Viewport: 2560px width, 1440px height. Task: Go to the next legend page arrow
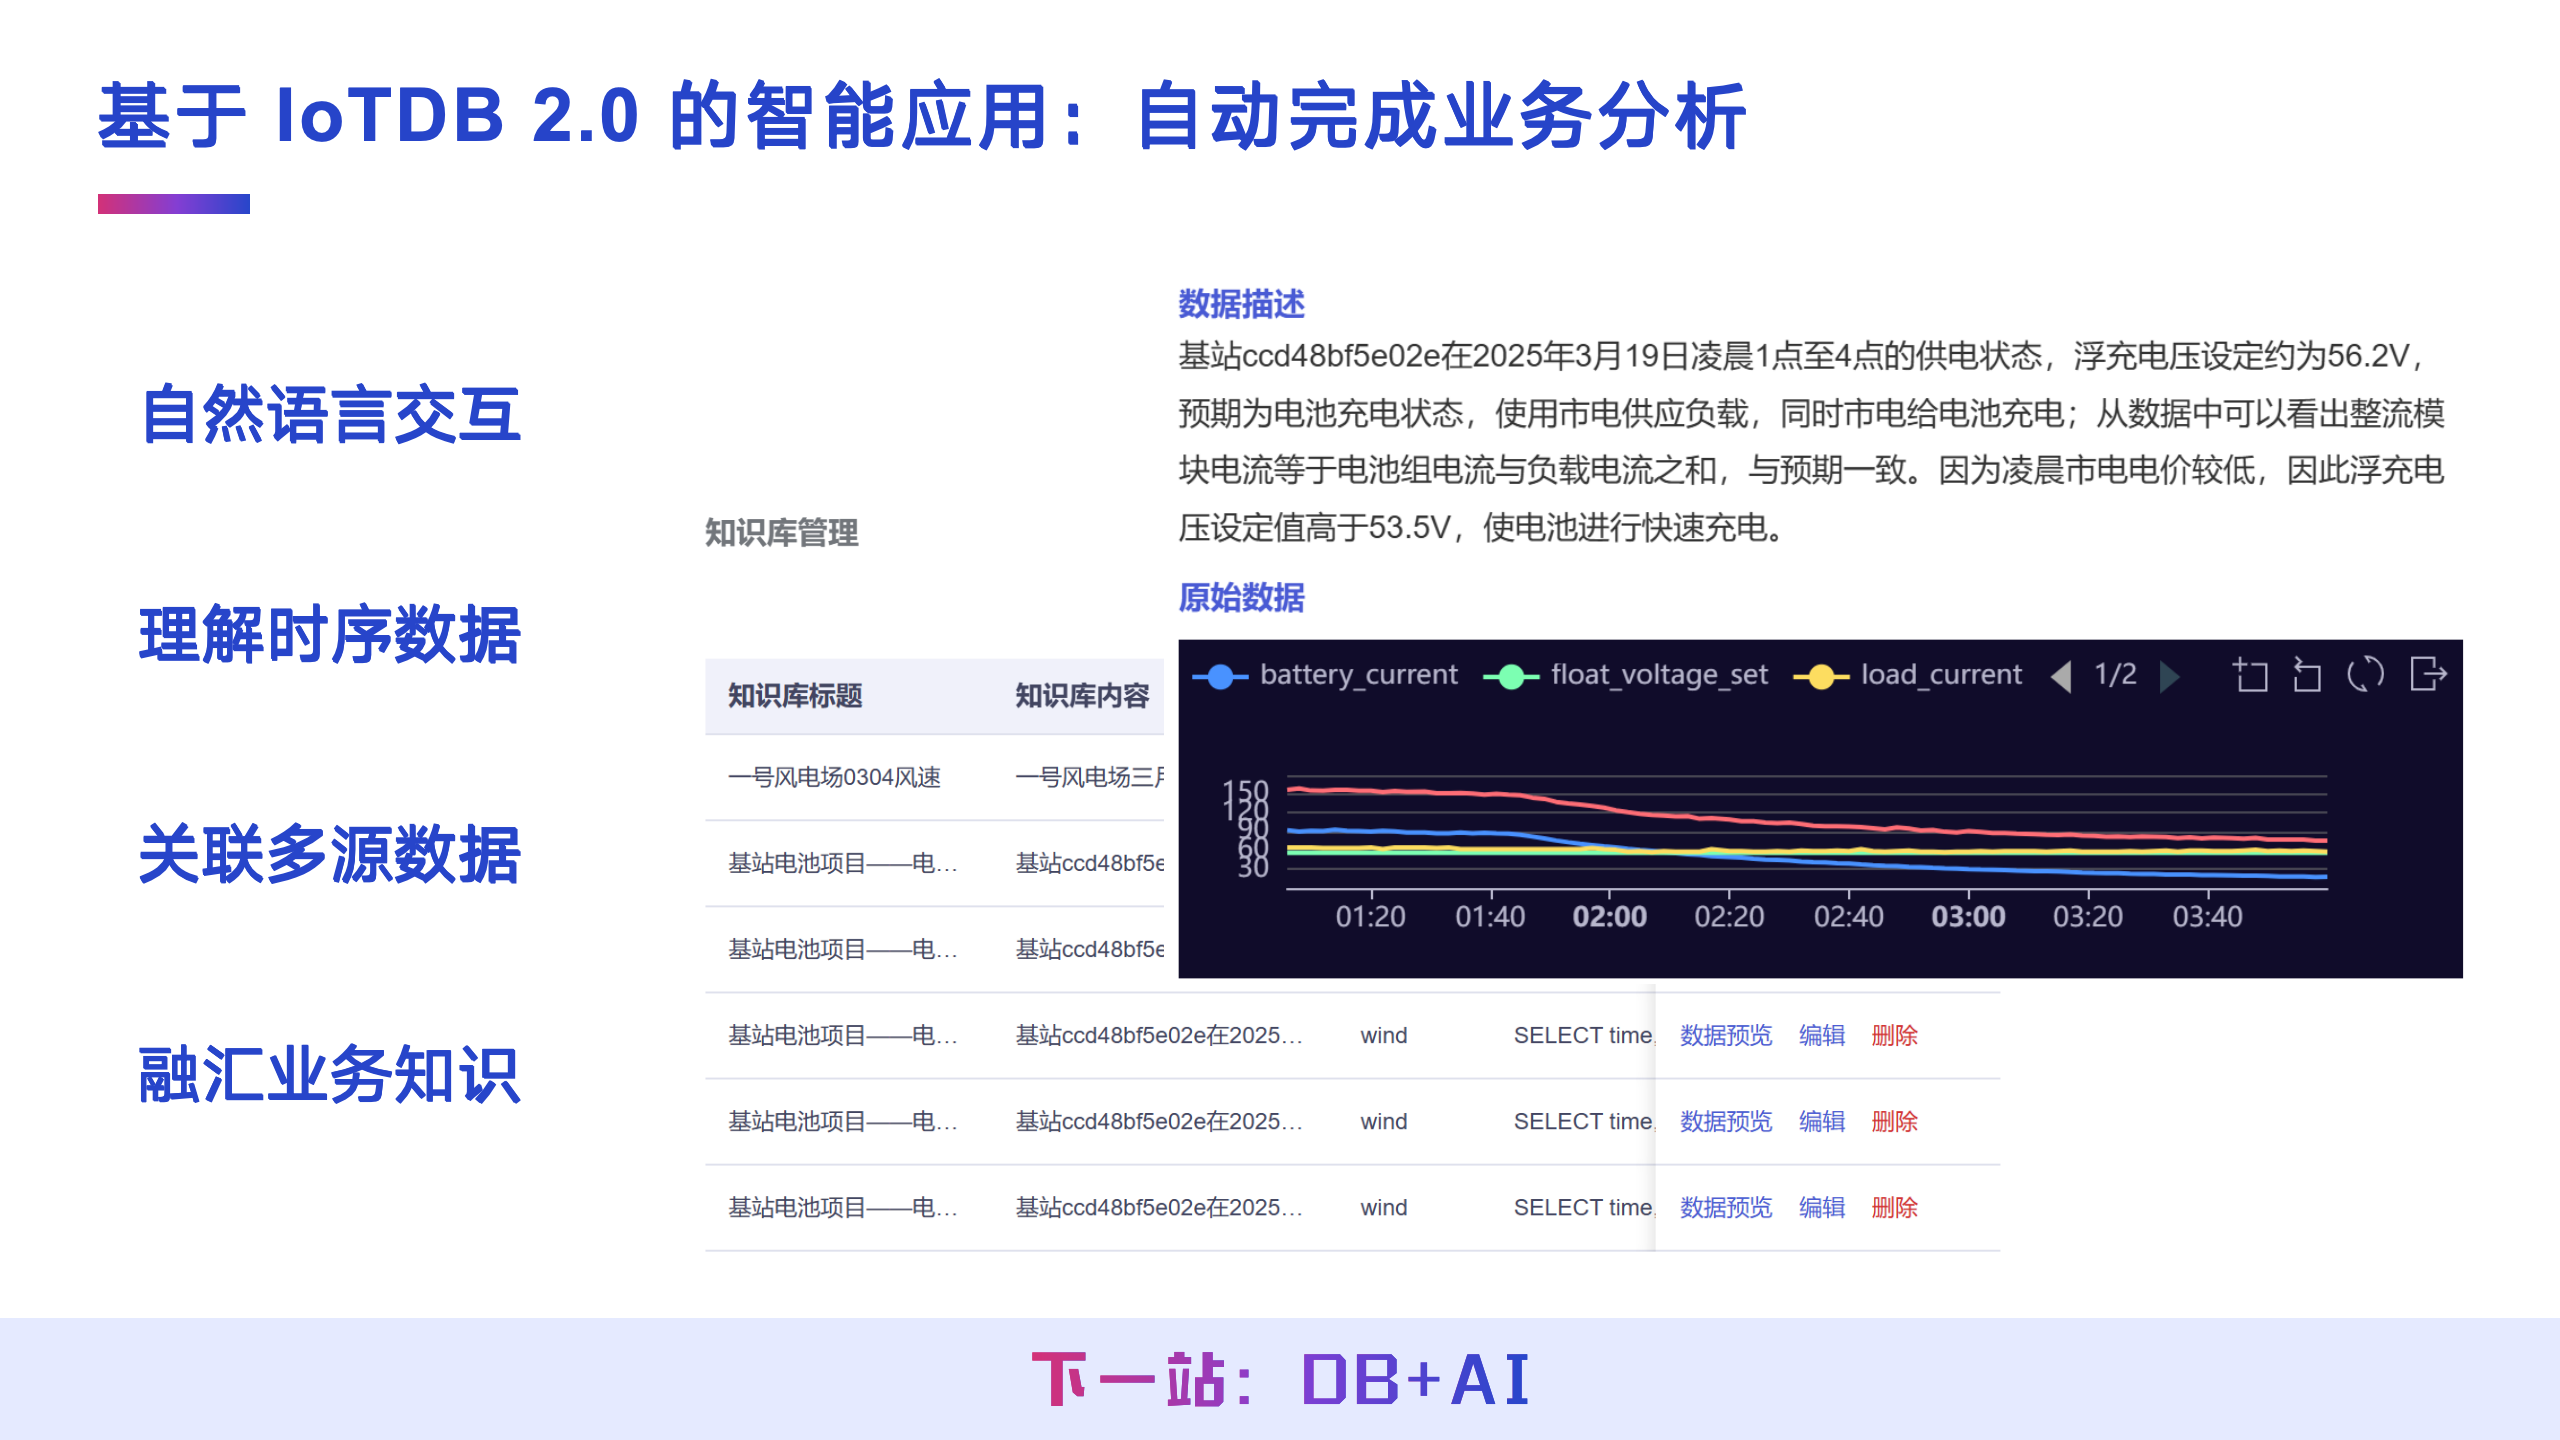tap(2169, 676)
